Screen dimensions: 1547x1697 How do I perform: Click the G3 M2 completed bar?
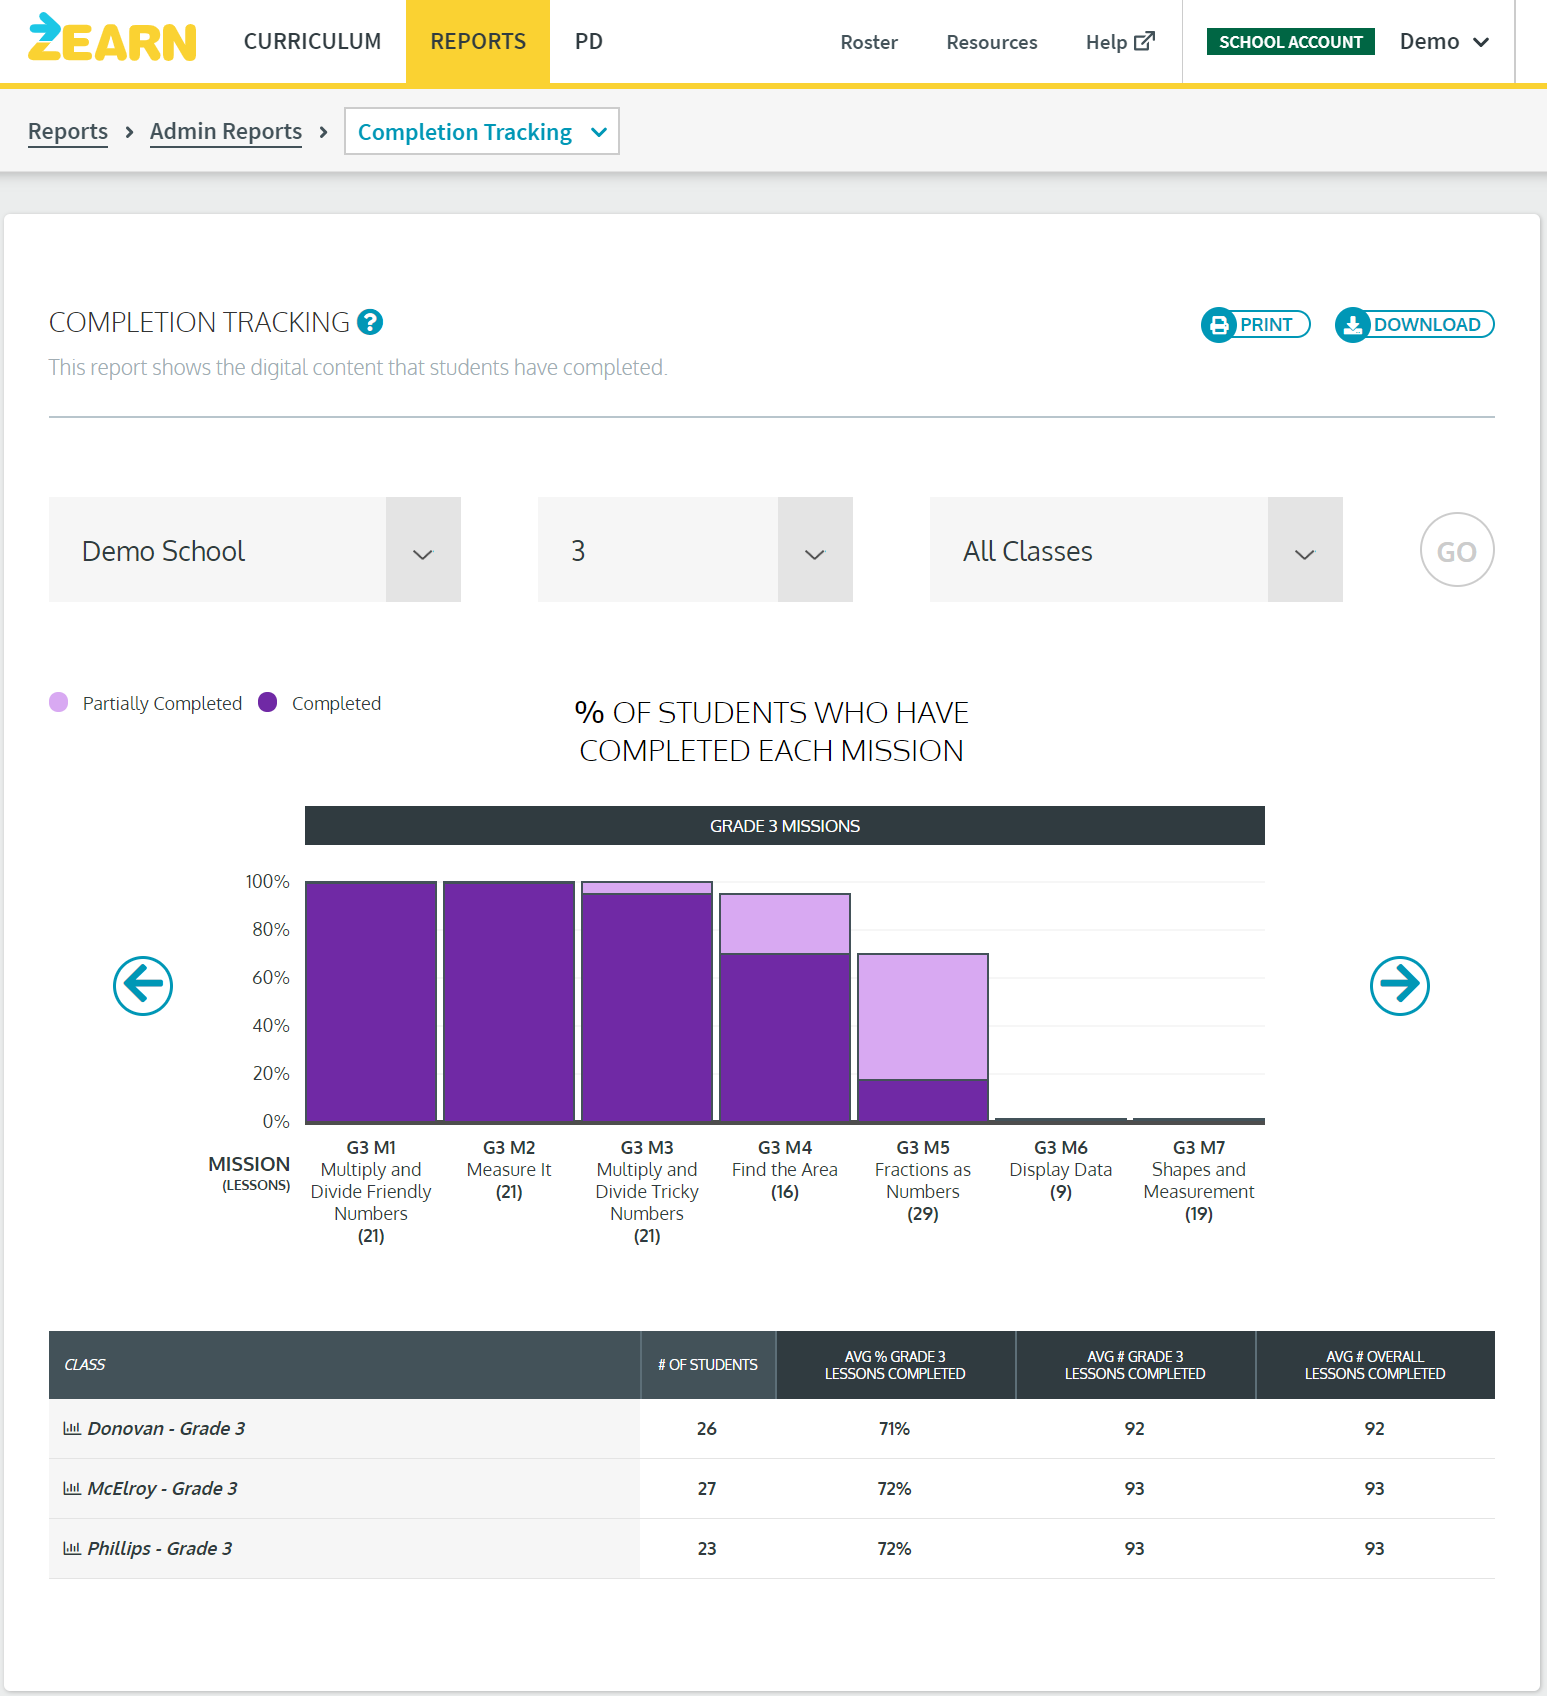[509, 1001]
